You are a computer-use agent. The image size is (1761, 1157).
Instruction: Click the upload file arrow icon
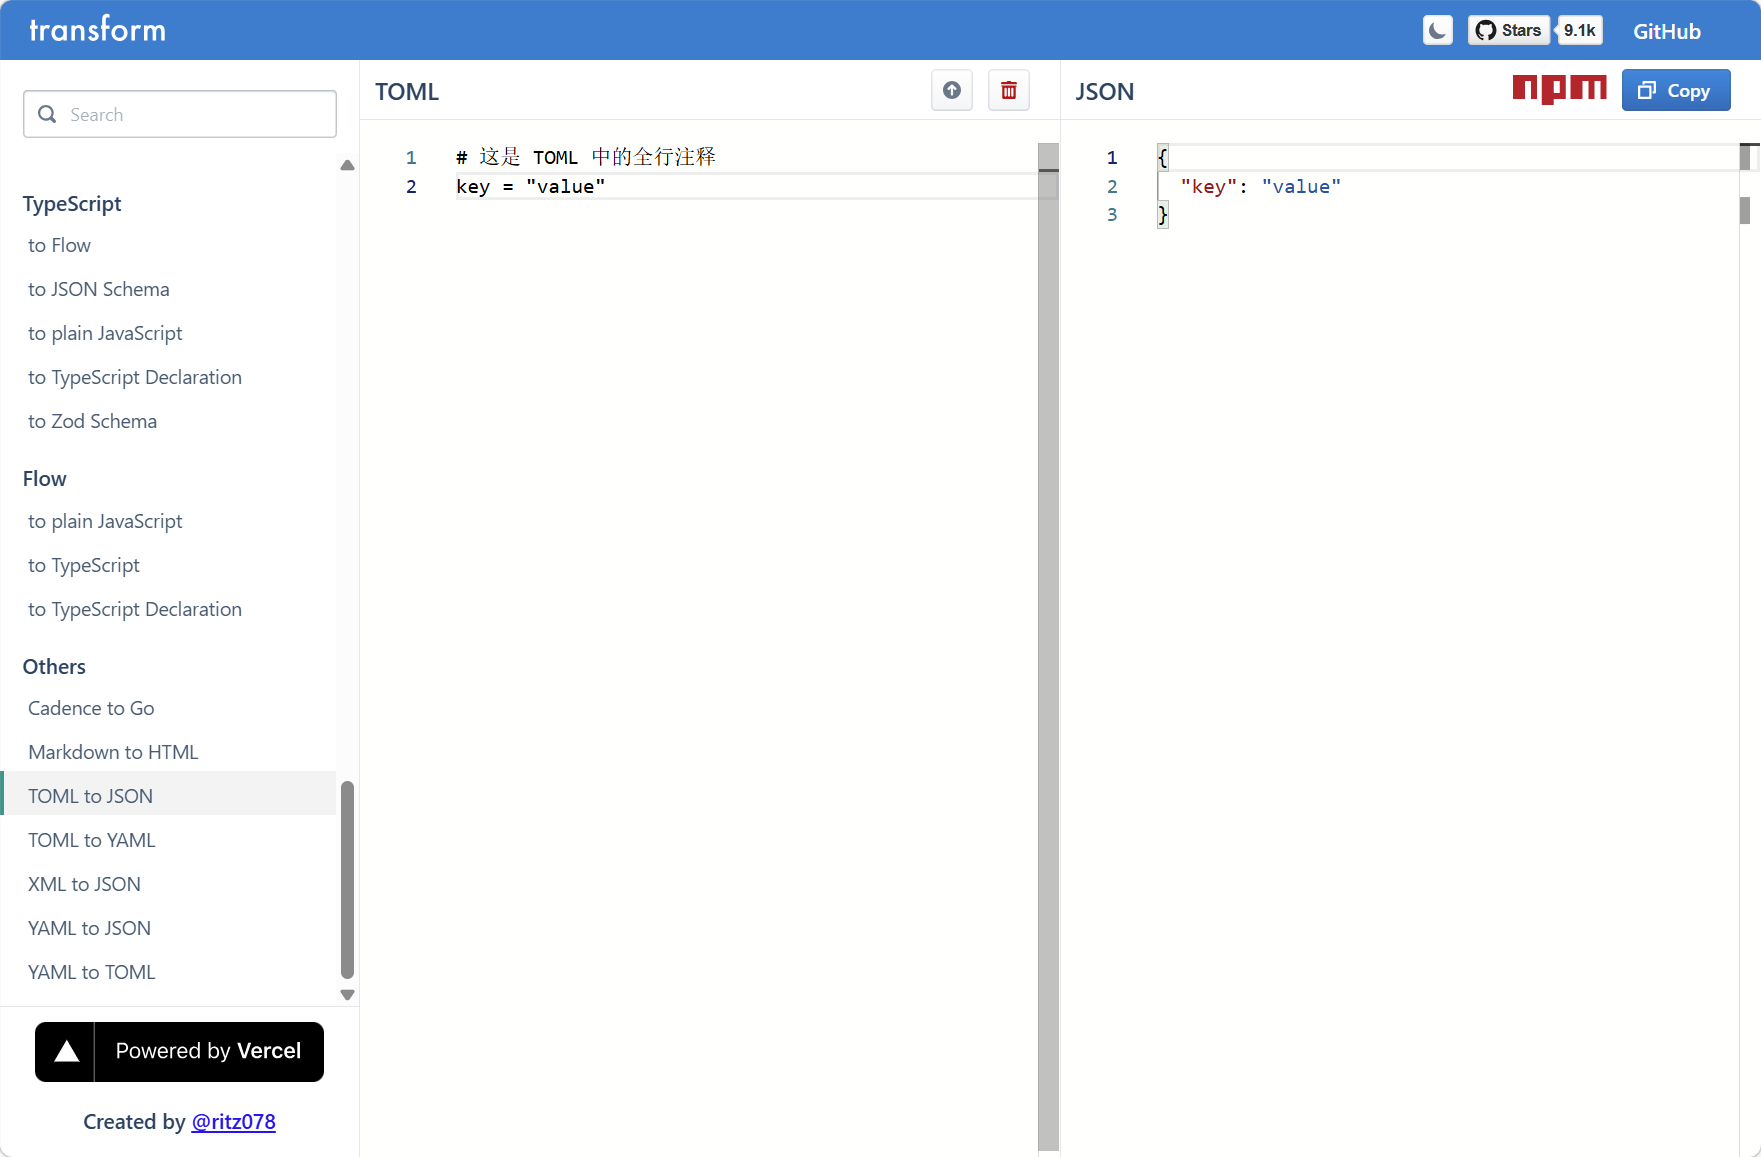point(951,91)
